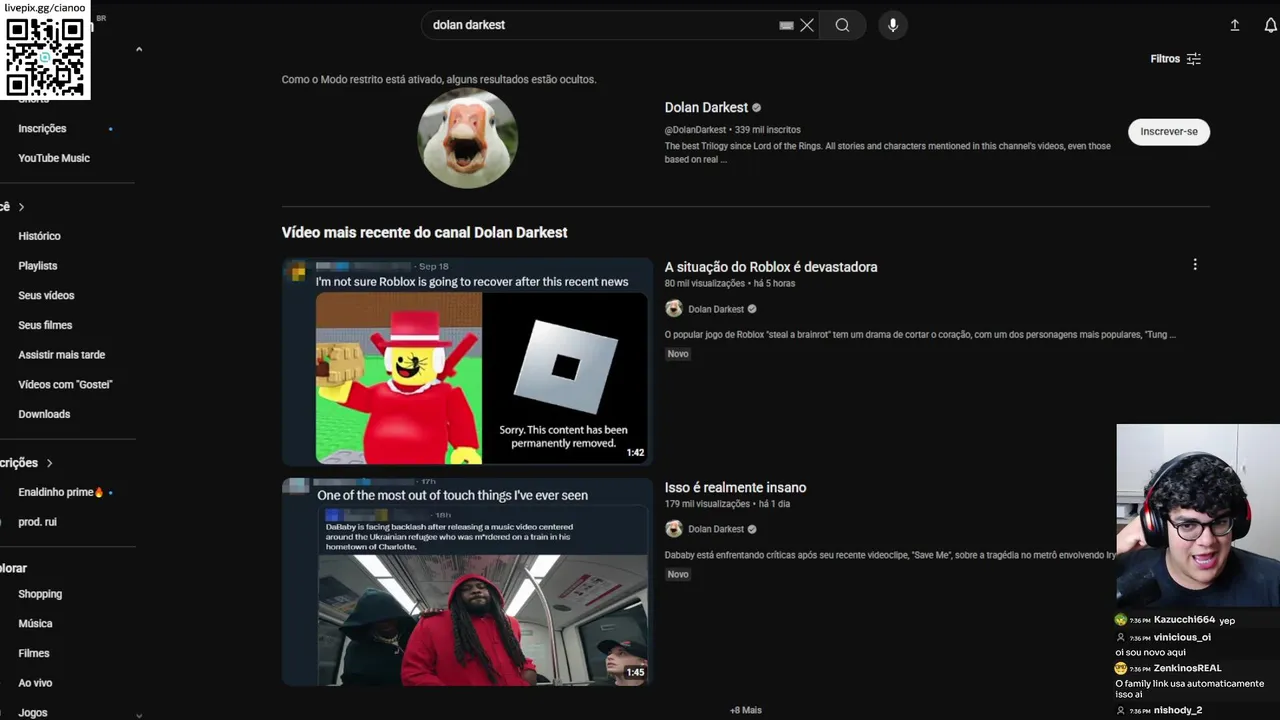
Task: Click the @DolanDarkest handle text
Action: pyautogui.click(x=696, y=130)
